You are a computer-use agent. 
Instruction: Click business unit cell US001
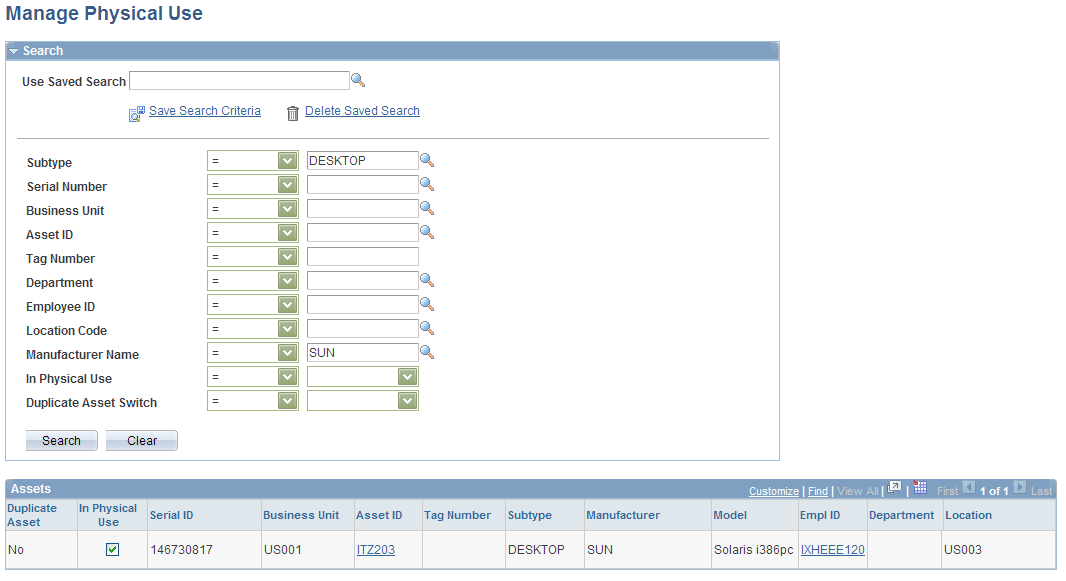[283, 550]
